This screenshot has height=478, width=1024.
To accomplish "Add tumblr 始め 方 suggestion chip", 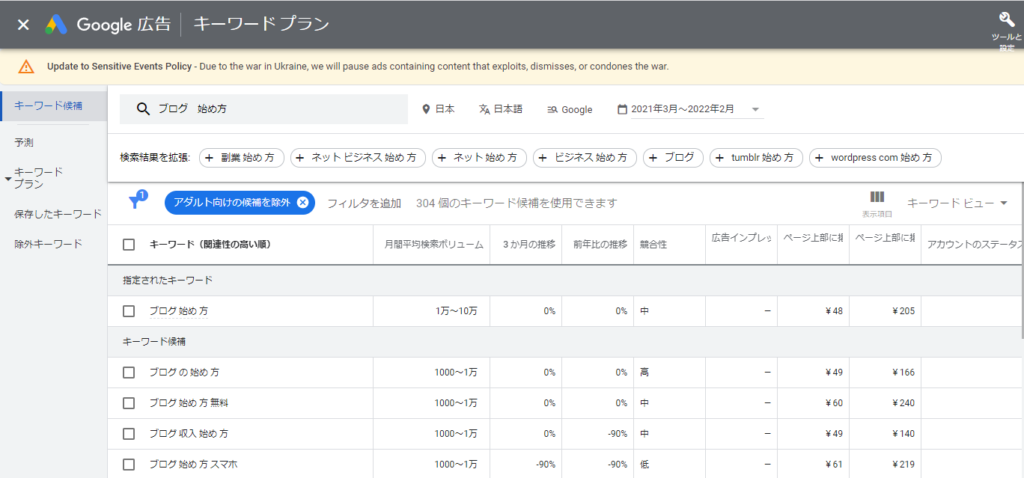I will coord(756,158).
